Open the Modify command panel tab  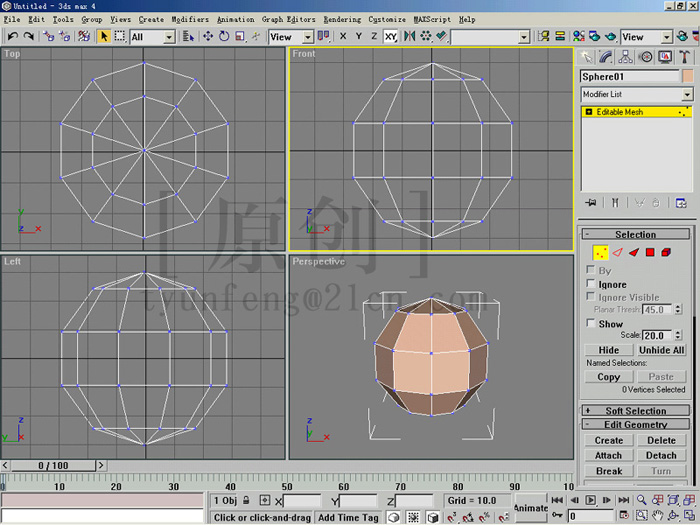click(x=606, y=57)
